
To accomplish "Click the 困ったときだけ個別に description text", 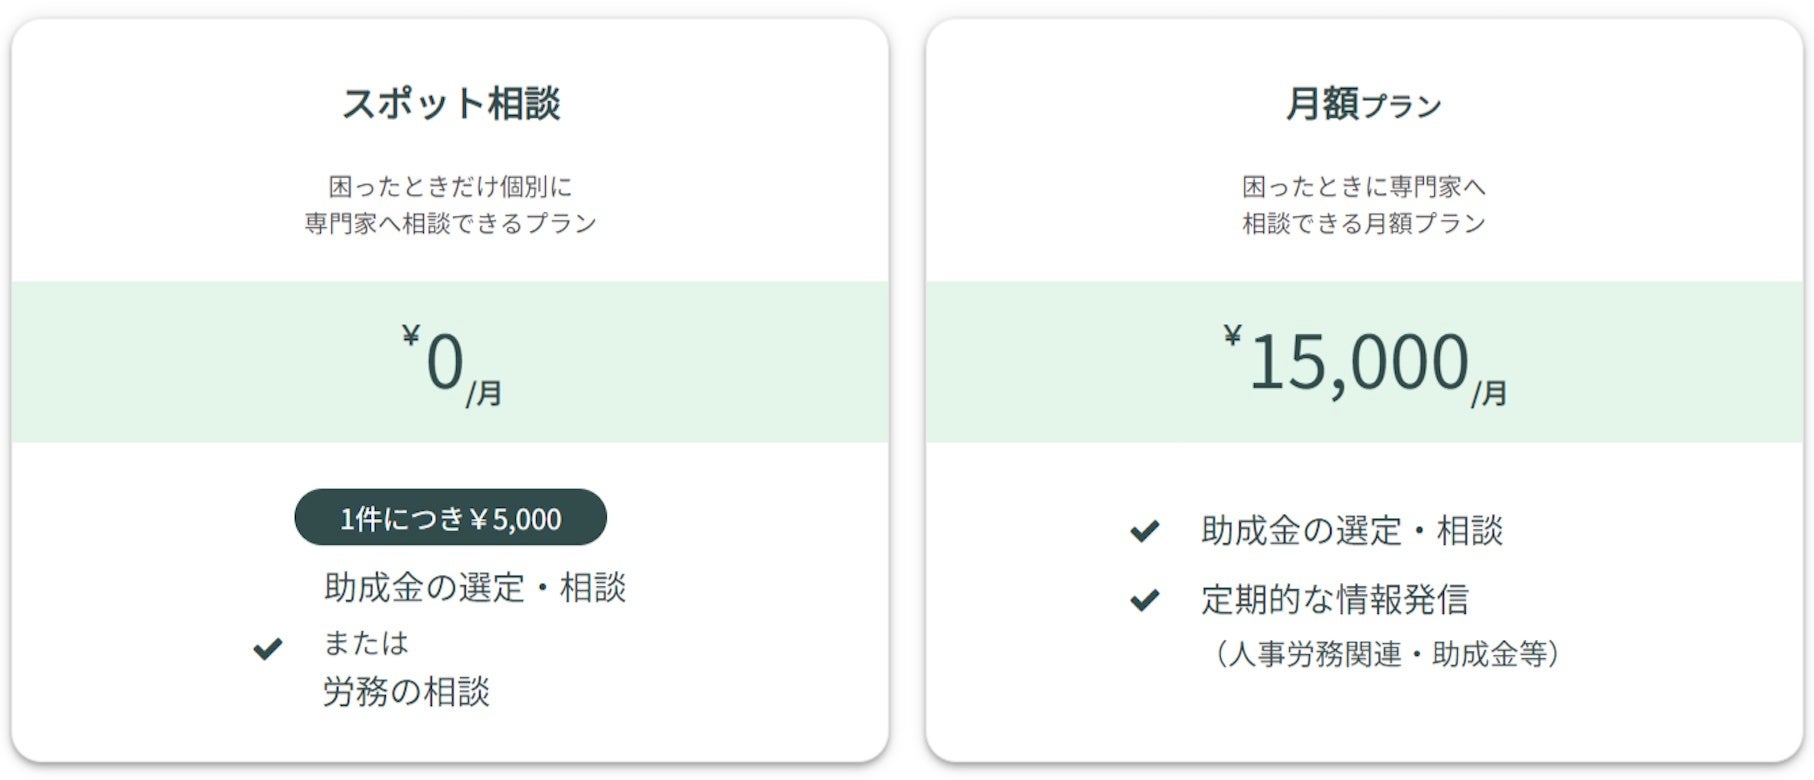I will click(x=451, y=187).
